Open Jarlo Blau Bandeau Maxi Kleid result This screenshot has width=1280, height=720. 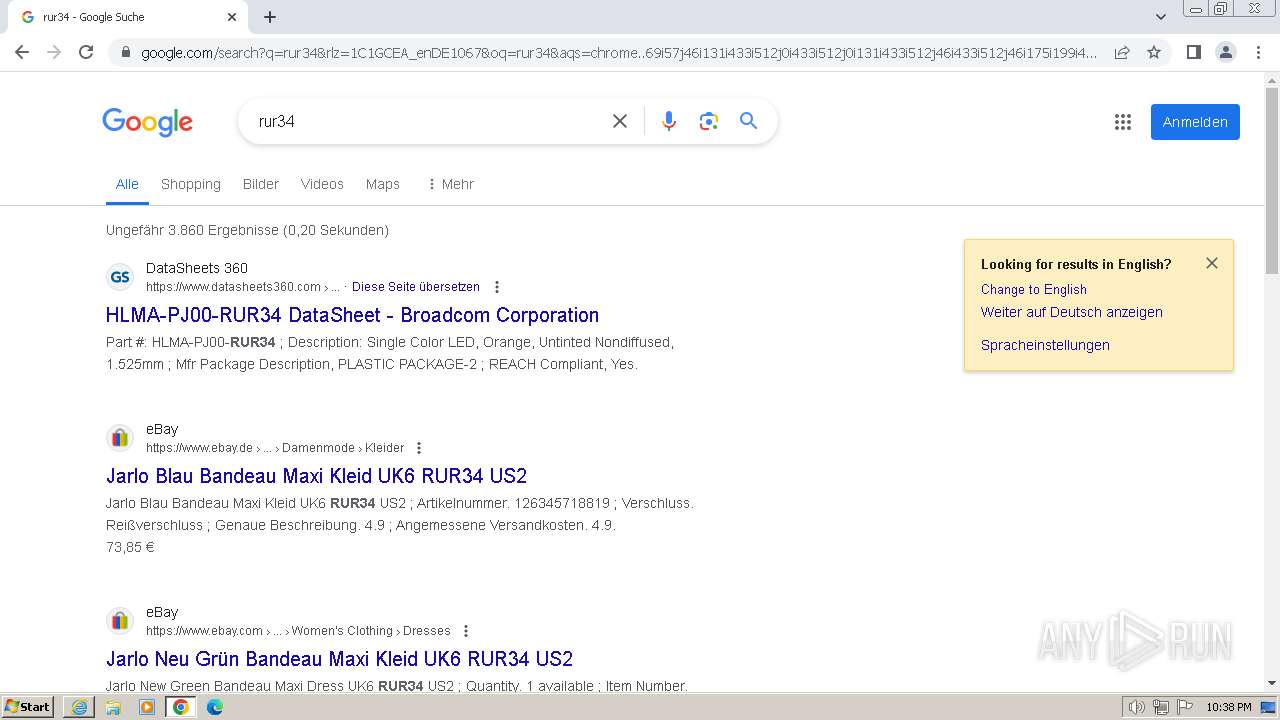(x=316, y=476)
